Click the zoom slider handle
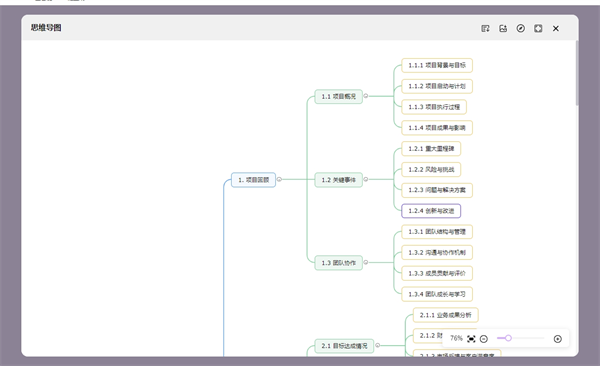The image size is (600, 366). (x=508, y=338)
